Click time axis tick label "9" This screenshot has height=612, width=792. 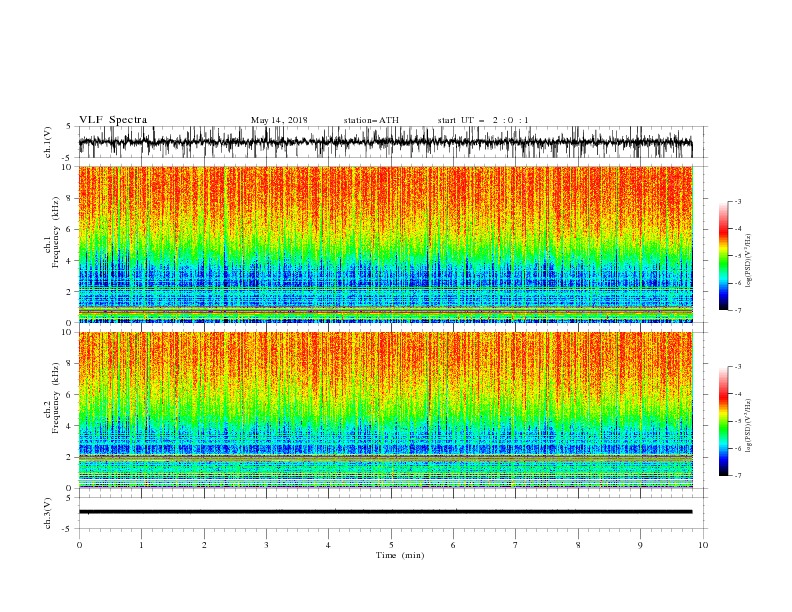640,545
